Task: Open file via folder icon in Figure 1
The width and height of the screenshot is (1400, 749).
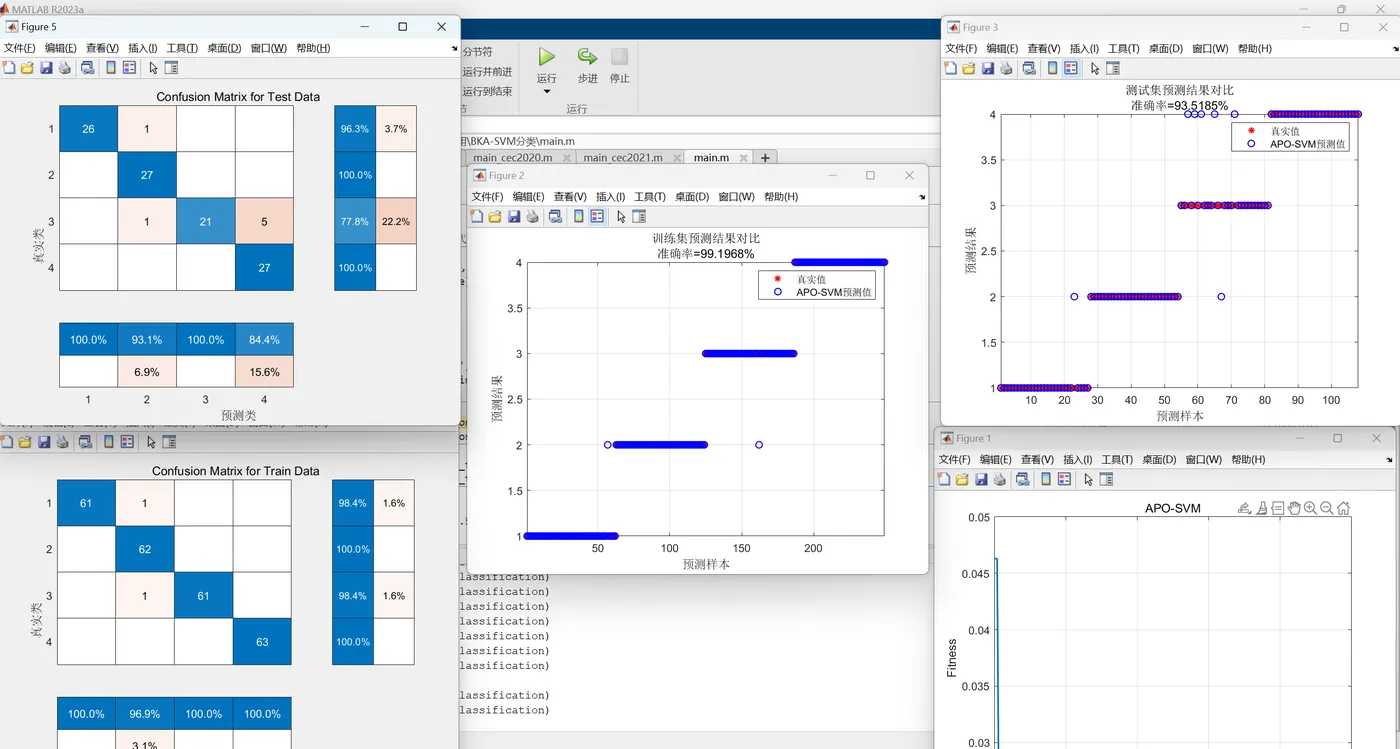Action: point(962,479)
